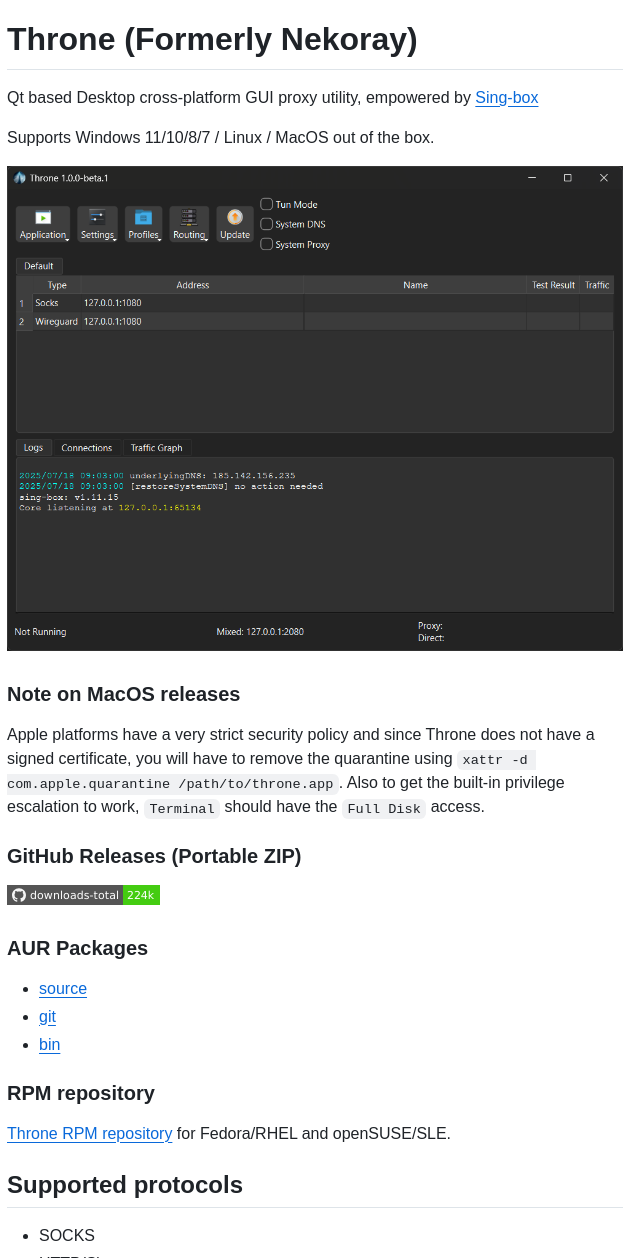This screenshot has width=629, height=1258.
Task: Open the Sing-box link
Action: coord(506,98)
